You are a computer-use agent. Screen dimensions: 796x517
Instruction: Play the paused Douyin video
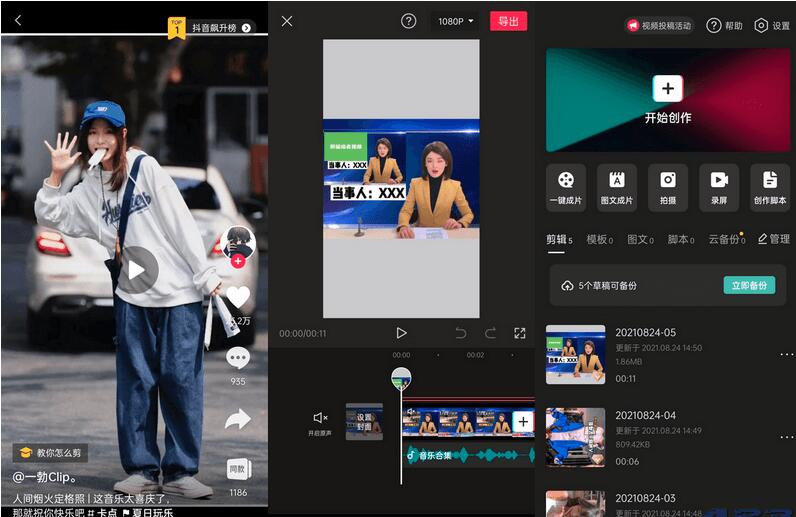pyautogui.click(x=136, y=270)
